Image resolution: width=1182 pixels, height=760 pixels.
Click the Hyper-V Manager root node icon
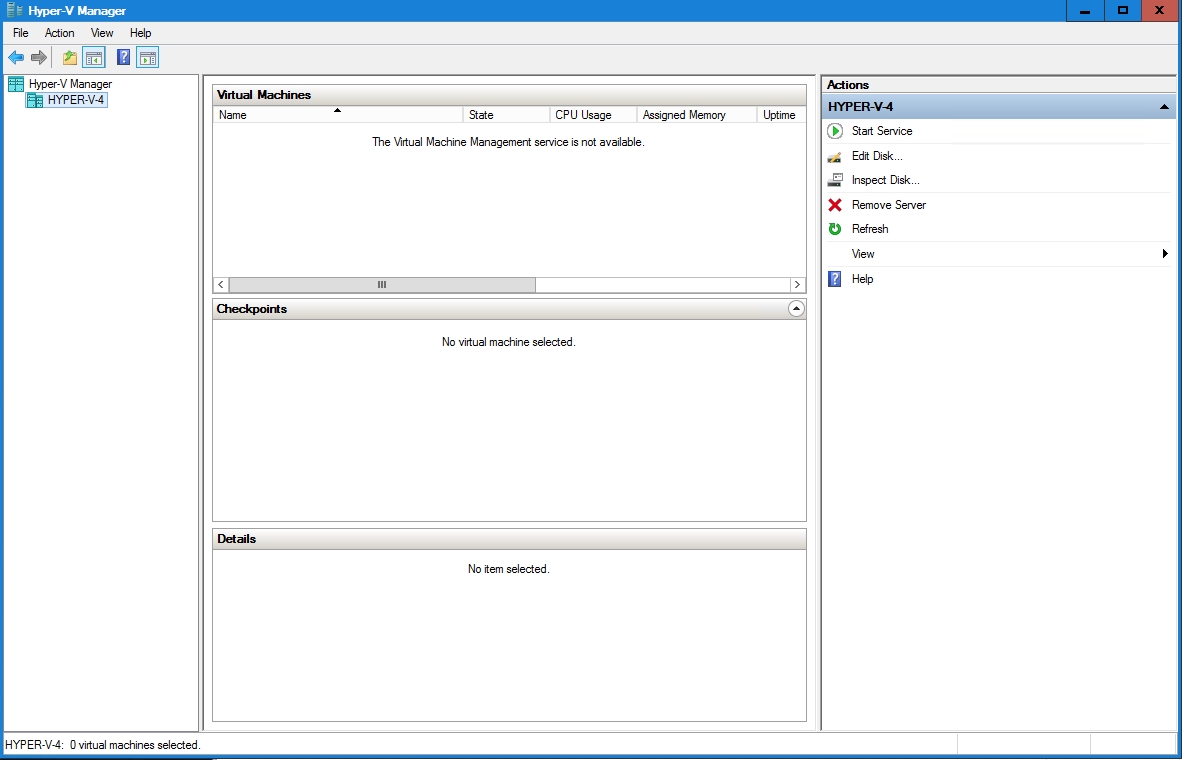tap(16, 84)
